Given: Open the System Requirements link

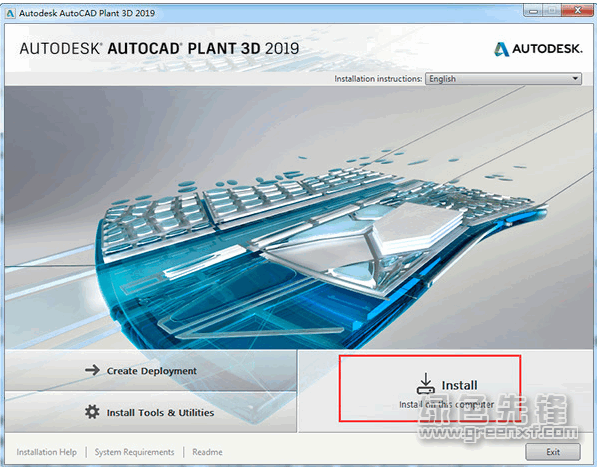Looking at the screenshot, I should click(134, 452).
